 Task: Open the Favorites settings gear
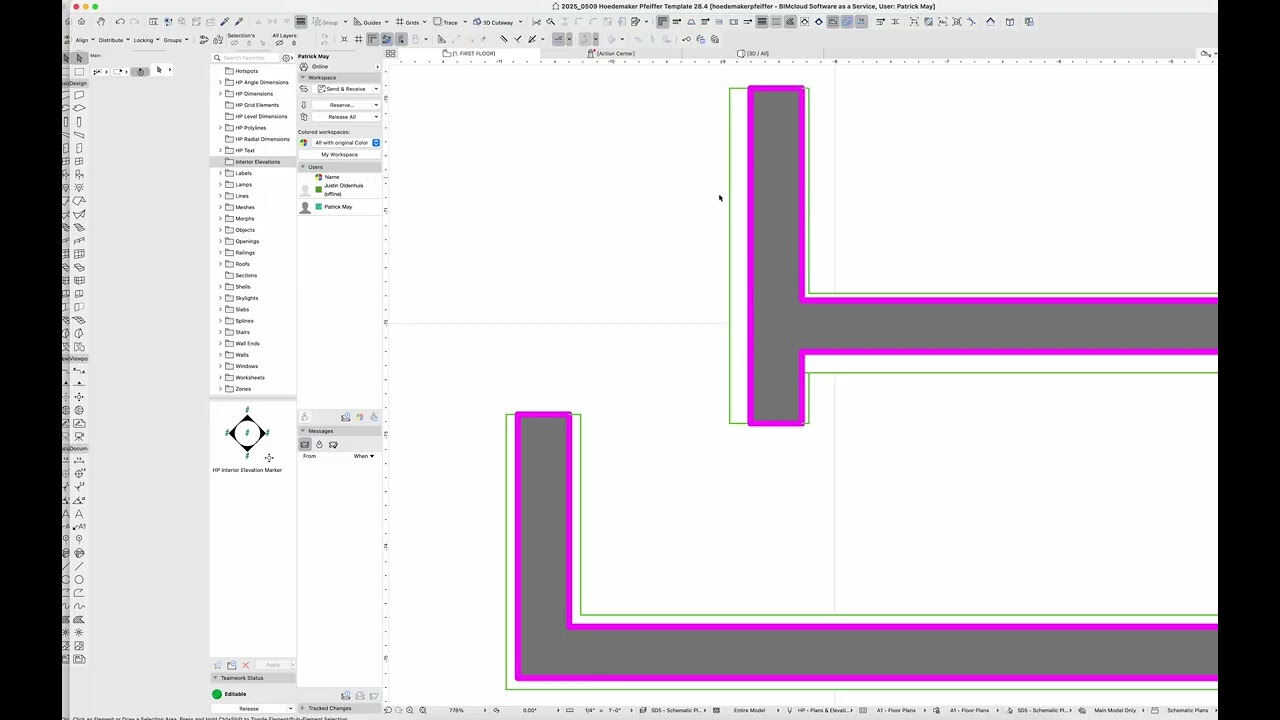(287, 58)
